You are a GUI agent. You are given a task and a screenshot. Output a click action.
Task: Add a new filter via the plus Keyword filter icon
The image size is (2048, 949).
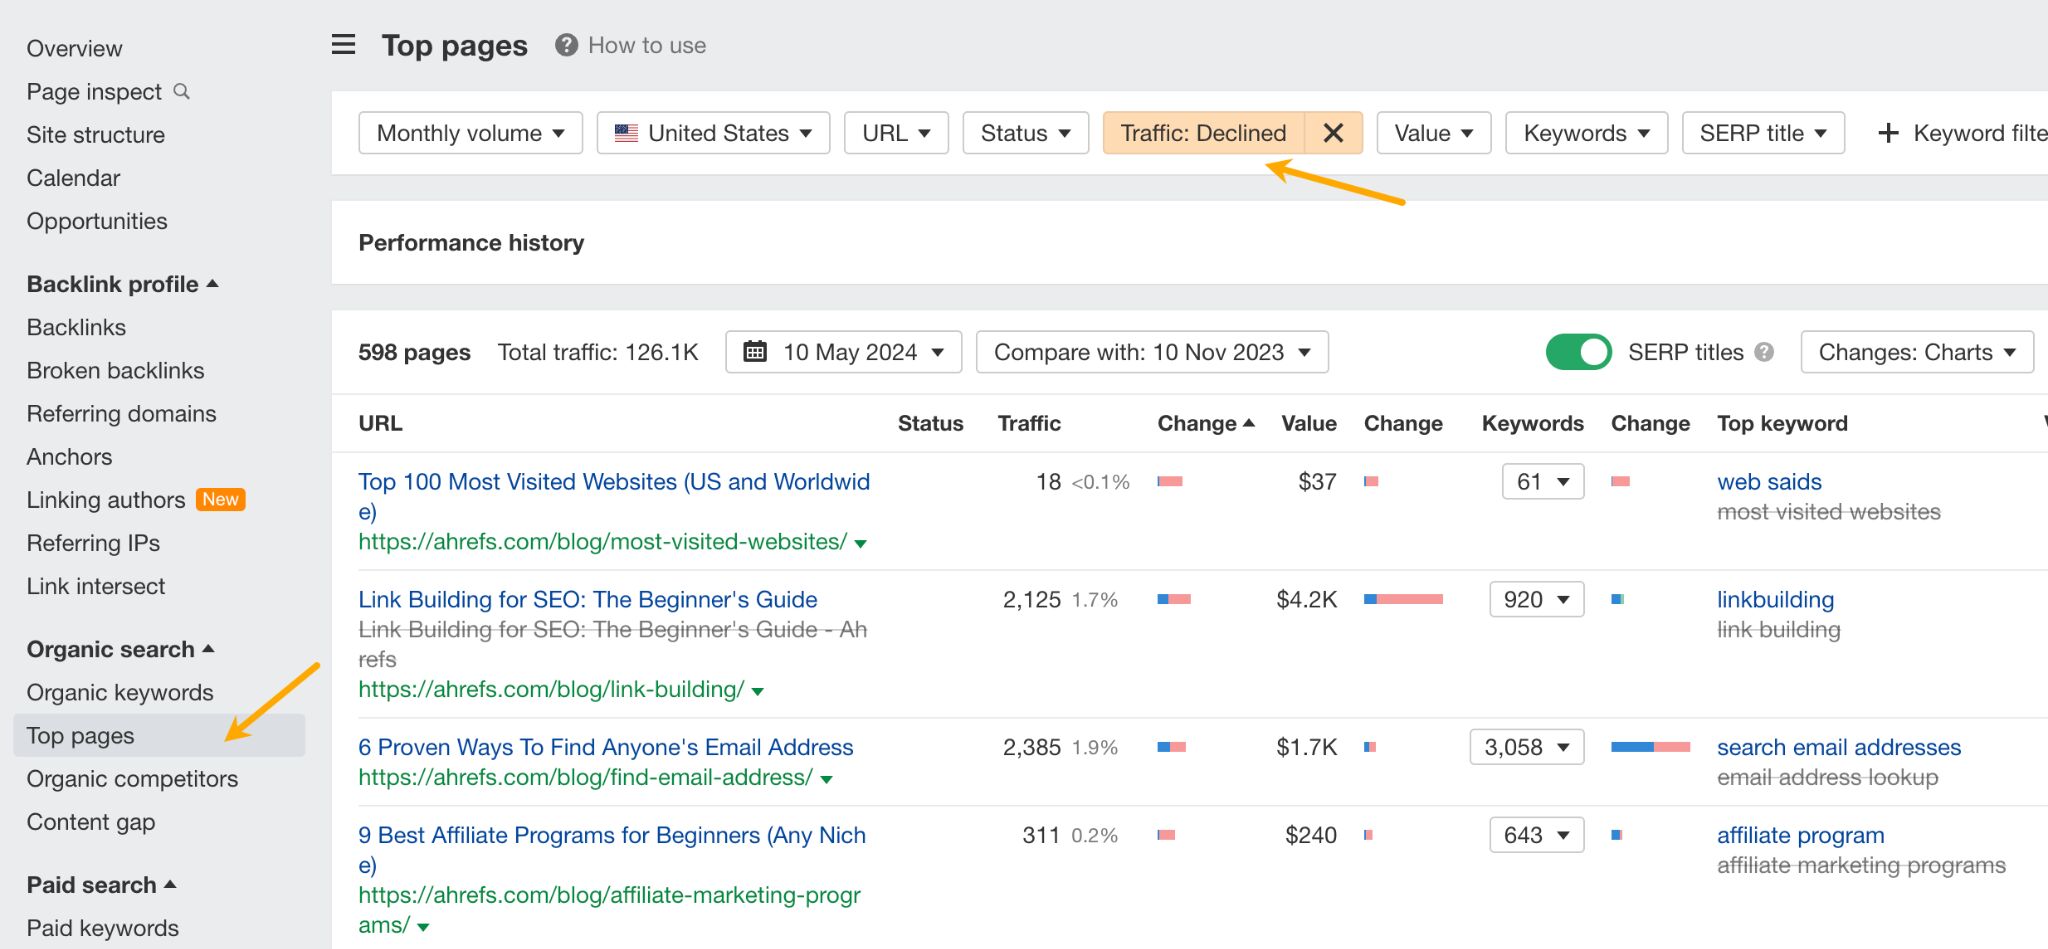[x=1888, y=132]
